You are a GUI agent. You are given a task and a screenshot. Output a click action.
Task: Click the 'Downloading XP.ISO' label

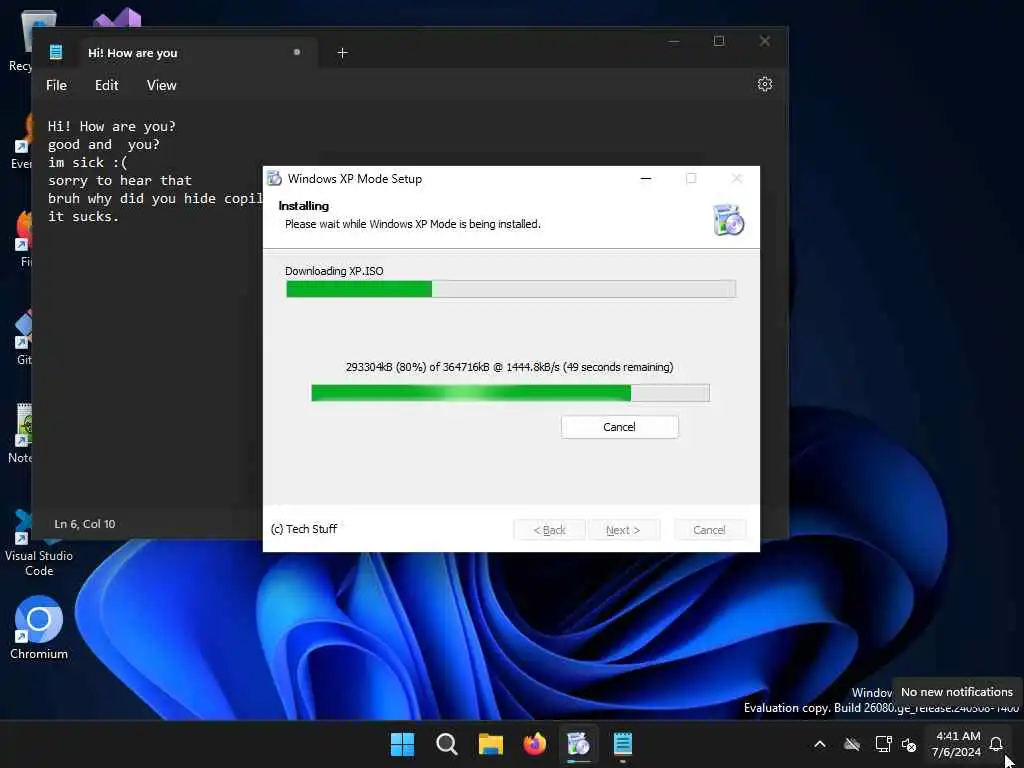pyautogui.click(x=334, y=271)
